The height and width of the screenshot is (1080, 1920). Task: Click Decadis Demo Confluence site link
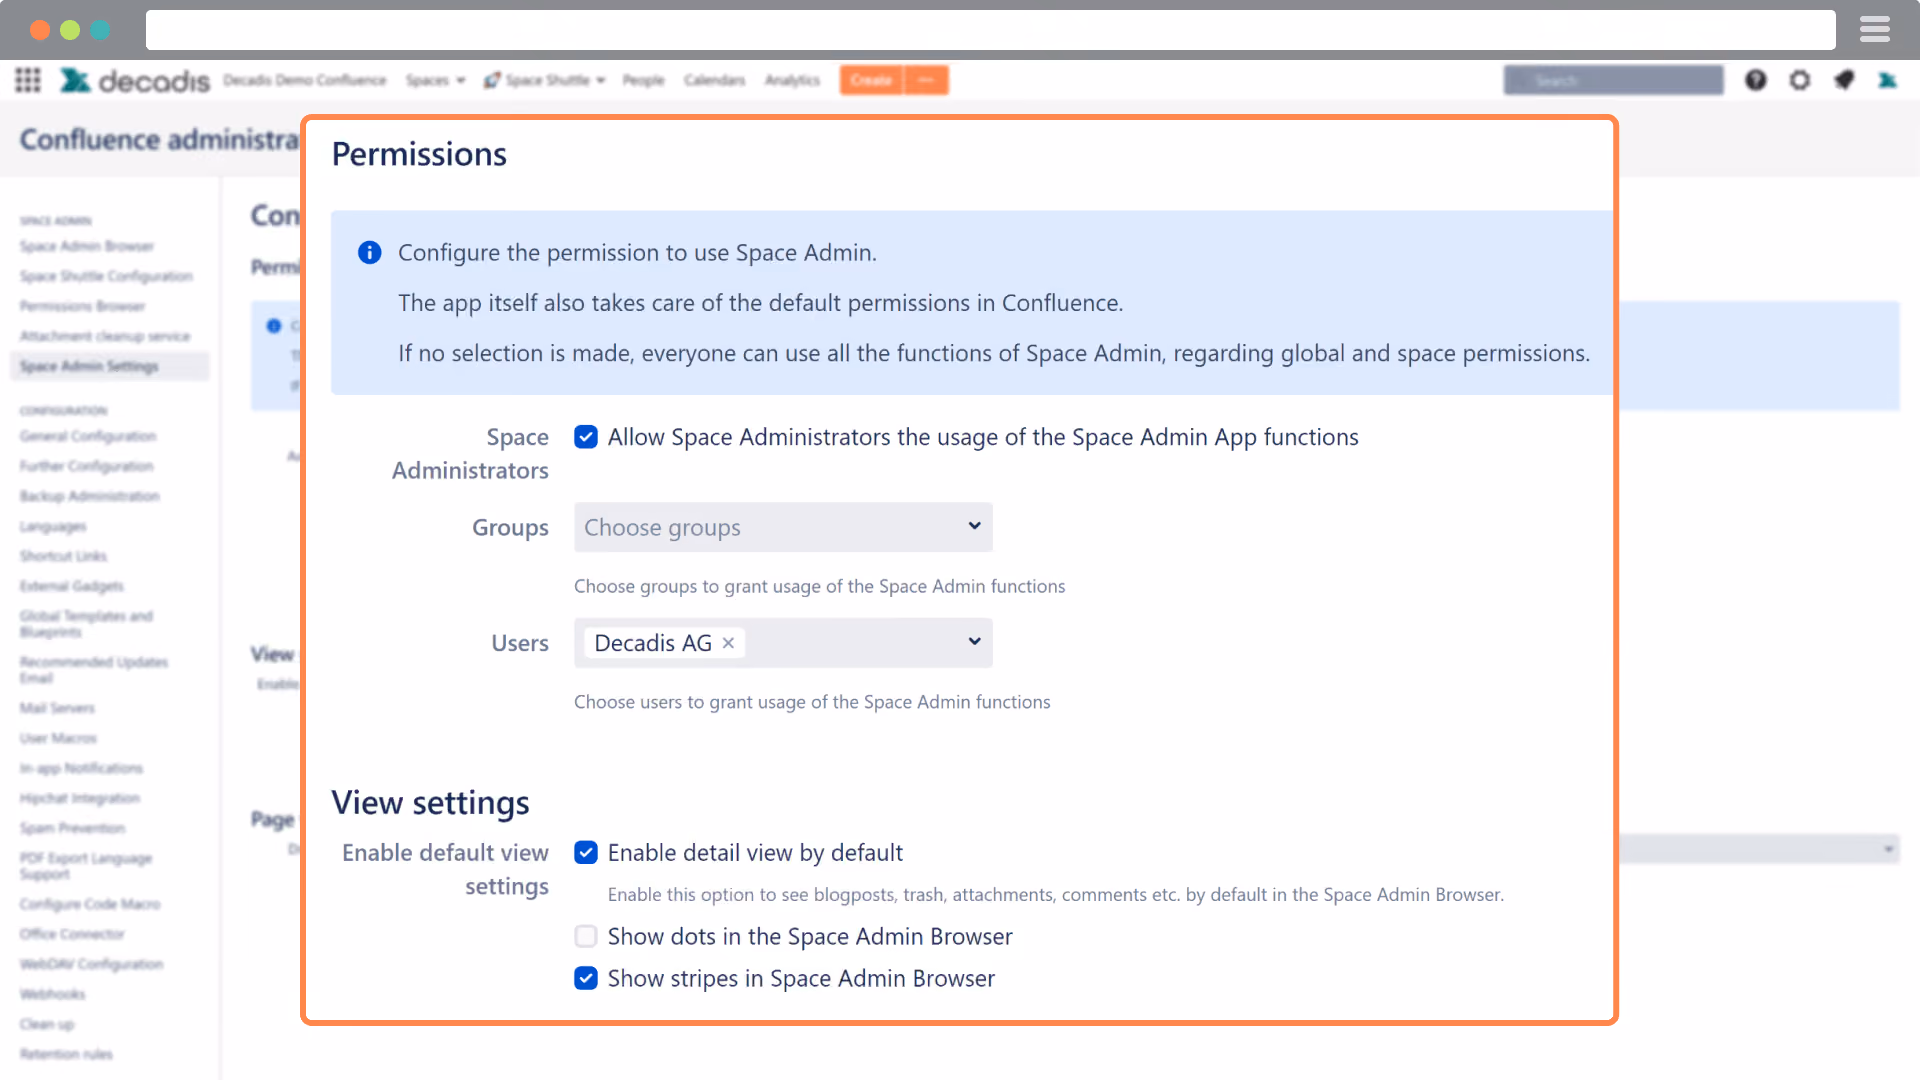tap(305, 80)
